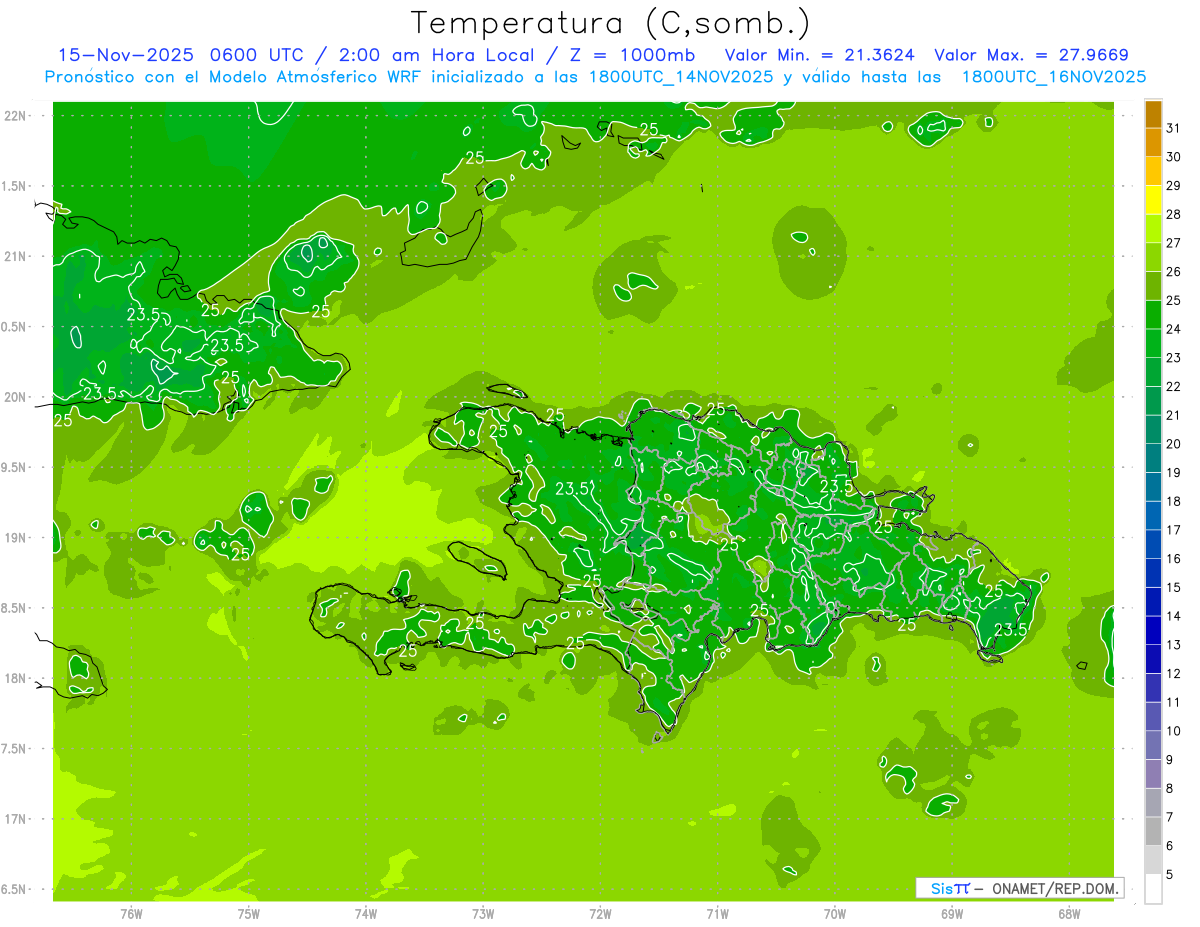This screenshot has height=927, width=1200.
Task: Click the '68W' longitude axis label
Action: tap(1069, 913)
